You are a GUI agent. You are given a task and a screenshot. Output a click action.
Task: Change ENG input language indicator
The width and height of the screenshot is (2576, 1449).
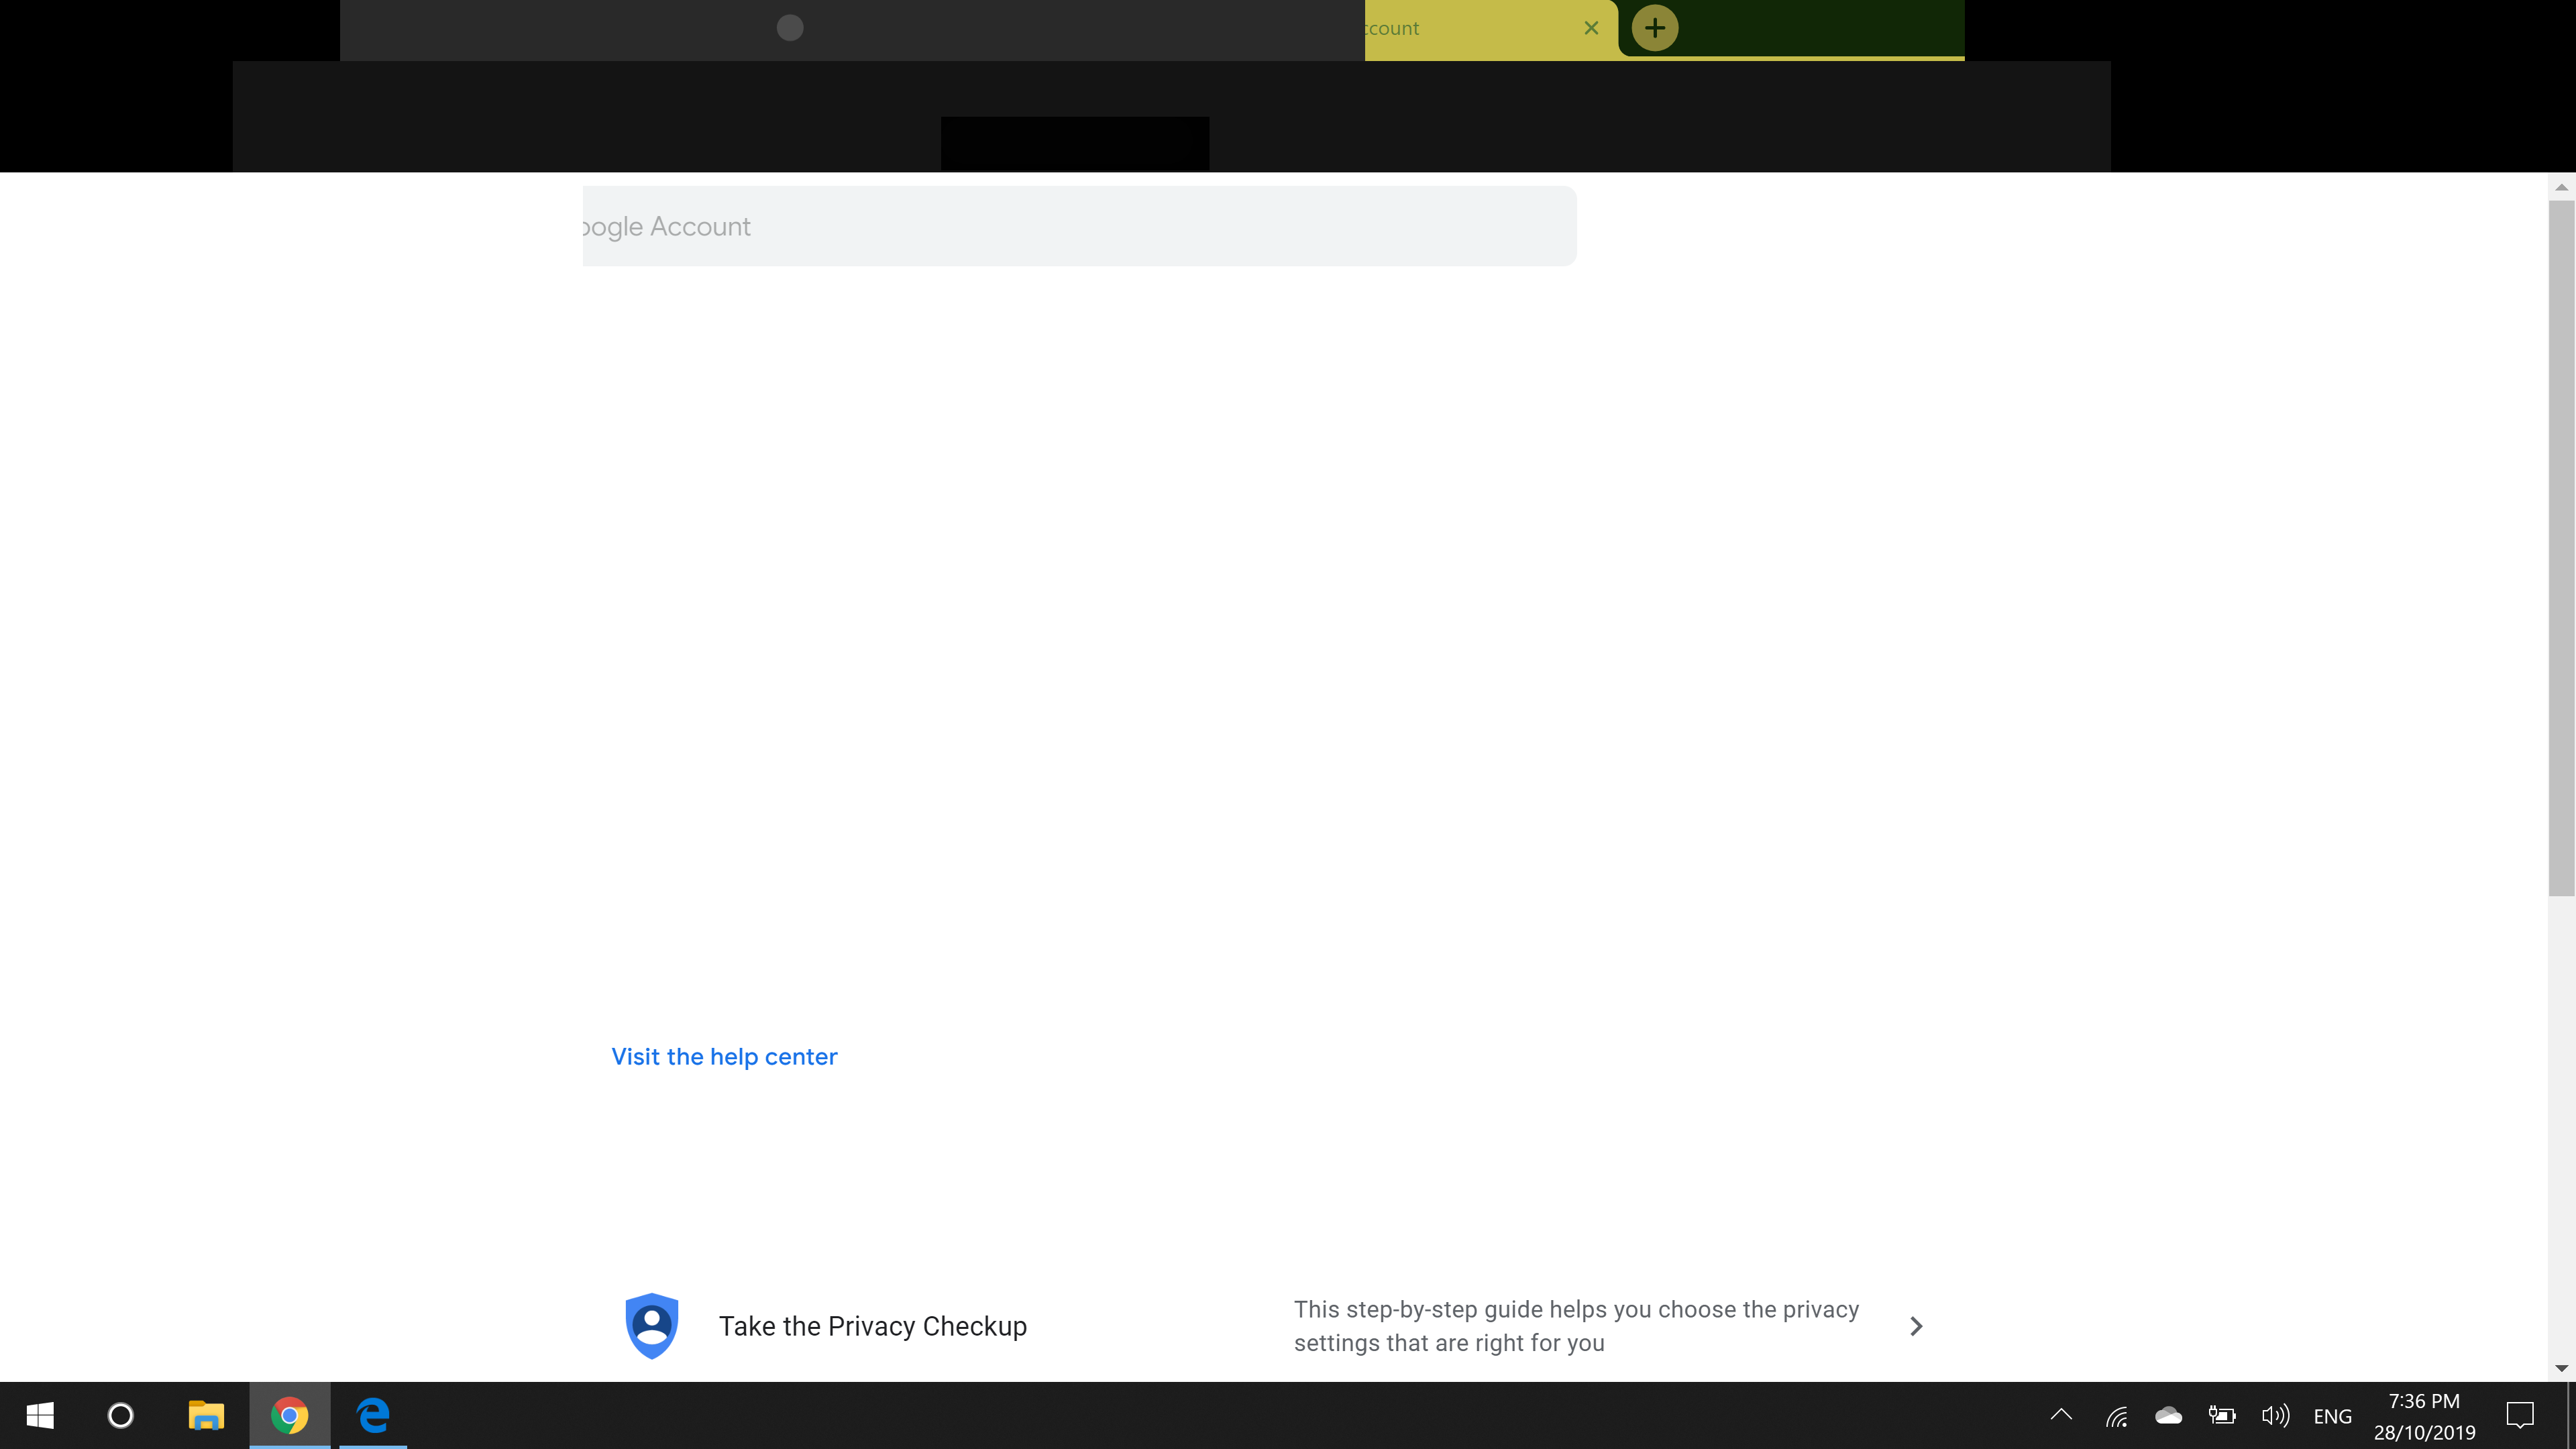point(2332,1416)
